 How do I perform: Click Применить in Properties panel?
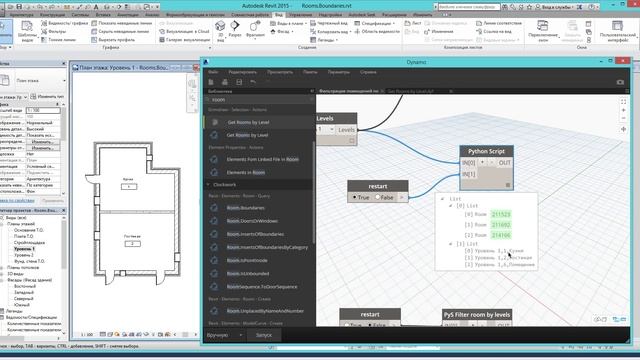[x=53, y=200]
